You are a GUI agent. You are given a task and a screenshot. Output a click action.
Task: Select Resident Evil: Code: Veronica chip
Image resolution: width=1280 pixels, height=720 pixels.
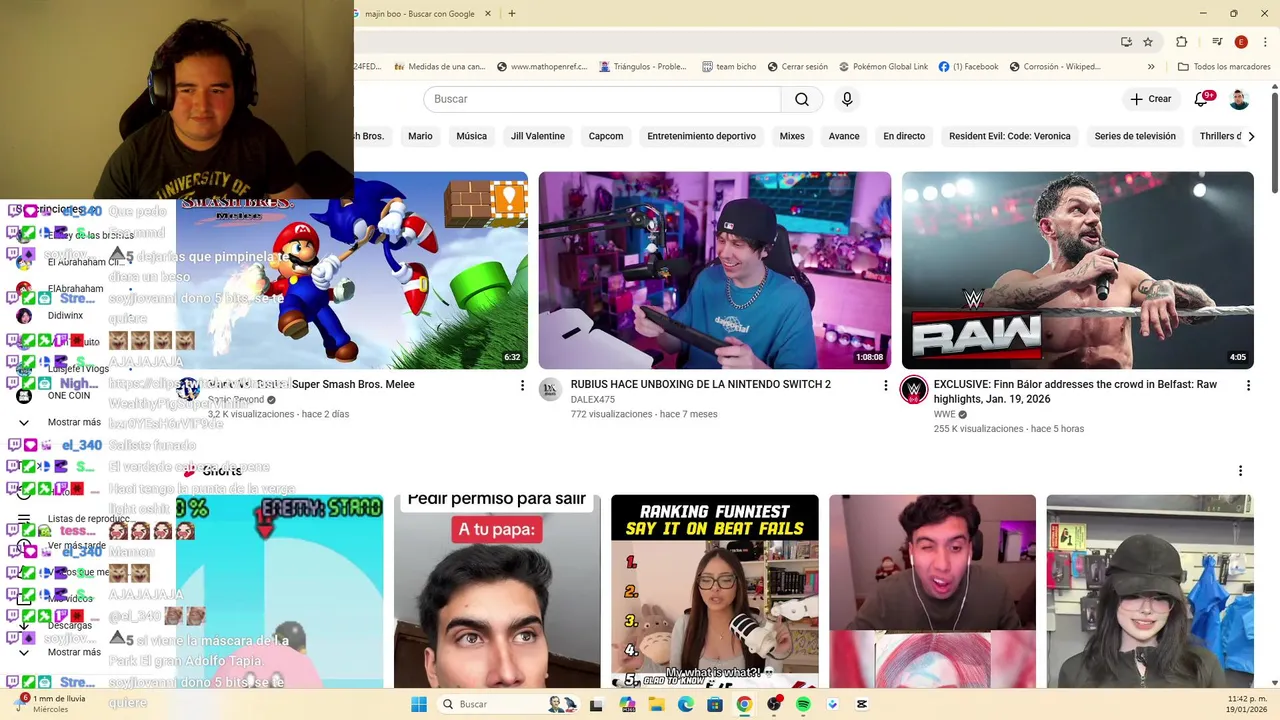tap(1010, 136)
